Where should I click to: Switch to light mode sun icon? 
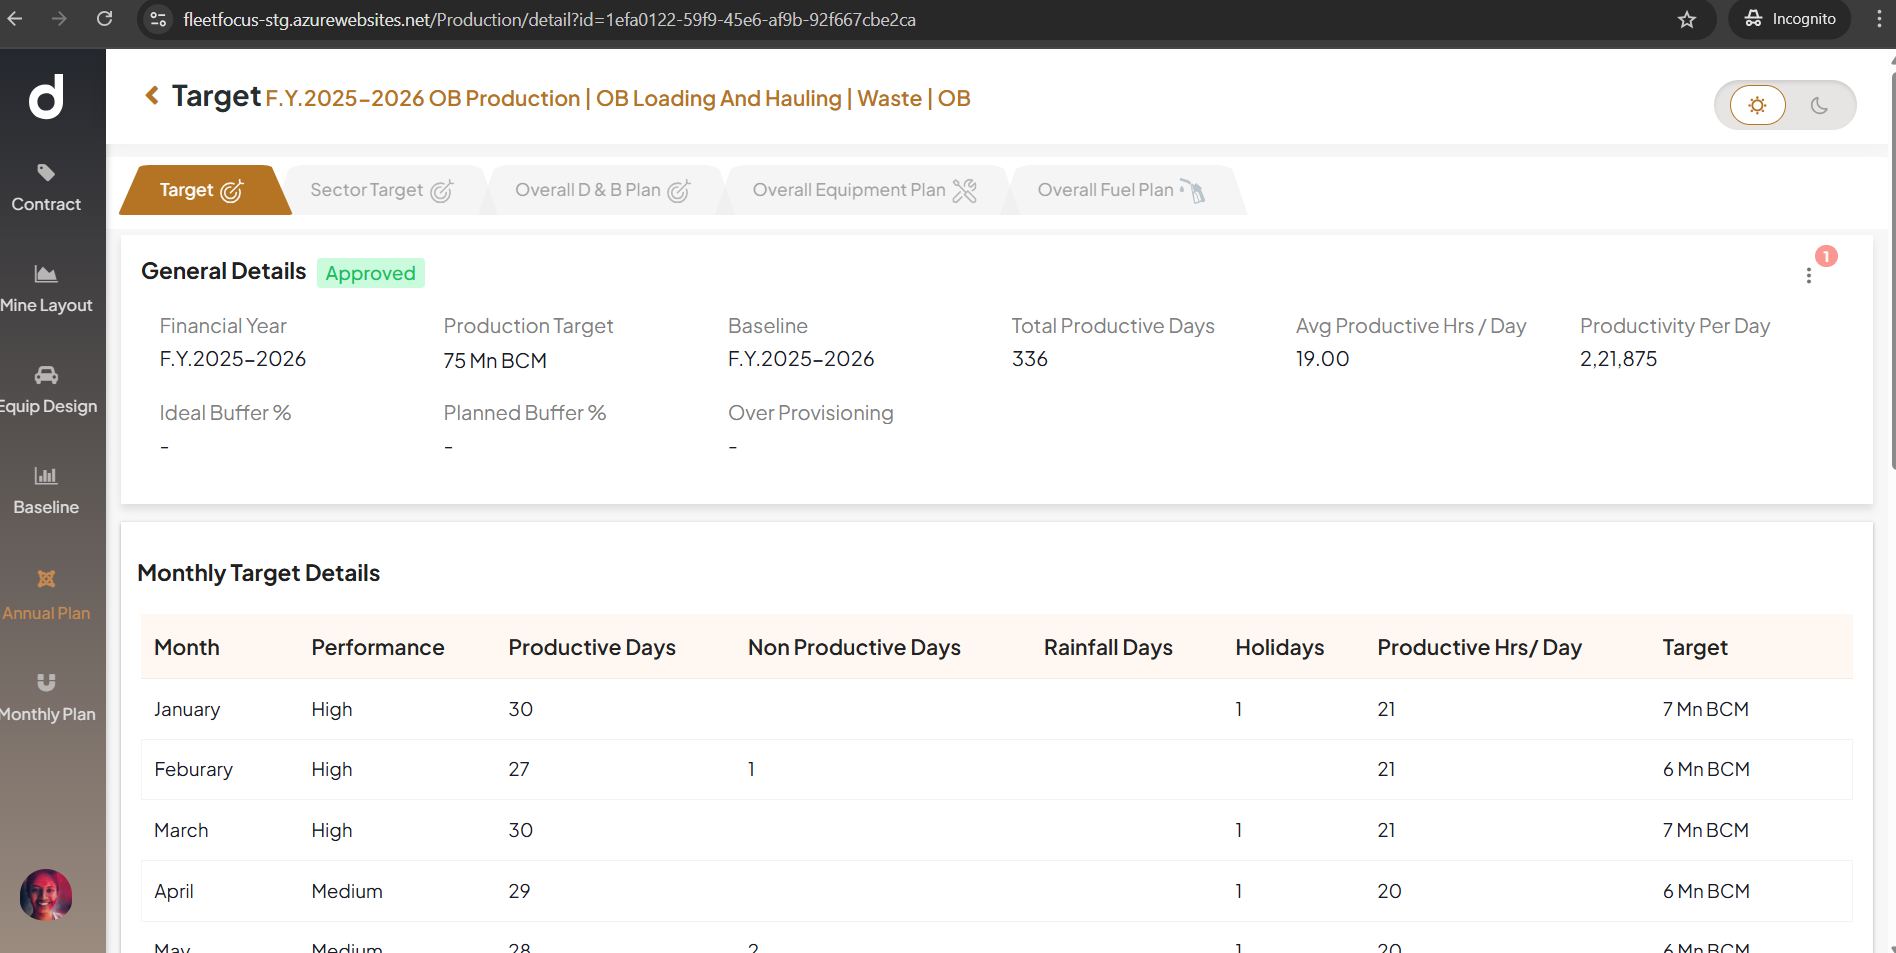point(1757,105)
